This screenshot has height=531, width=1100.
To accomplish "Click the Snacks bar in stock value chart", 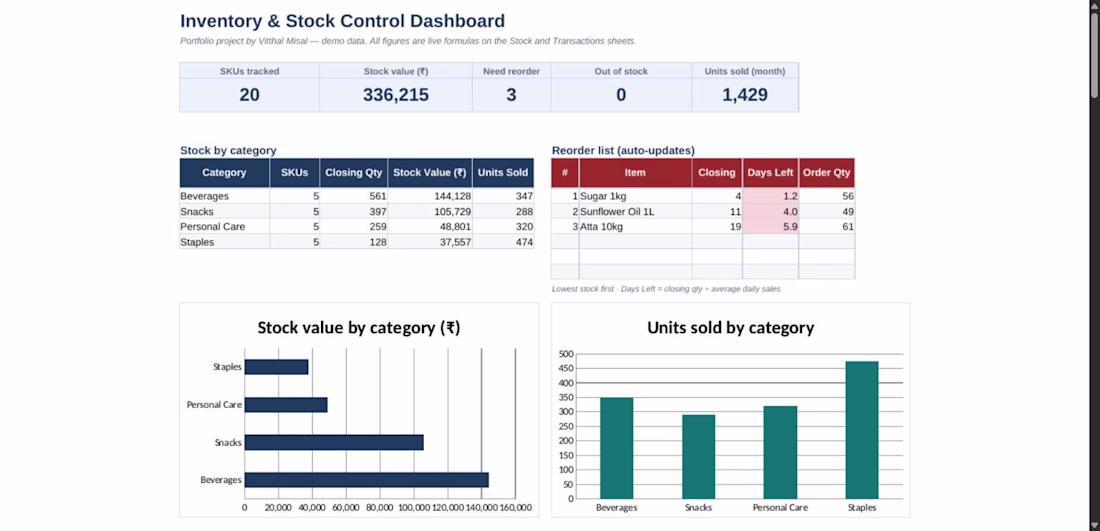I will click(334, 442).
